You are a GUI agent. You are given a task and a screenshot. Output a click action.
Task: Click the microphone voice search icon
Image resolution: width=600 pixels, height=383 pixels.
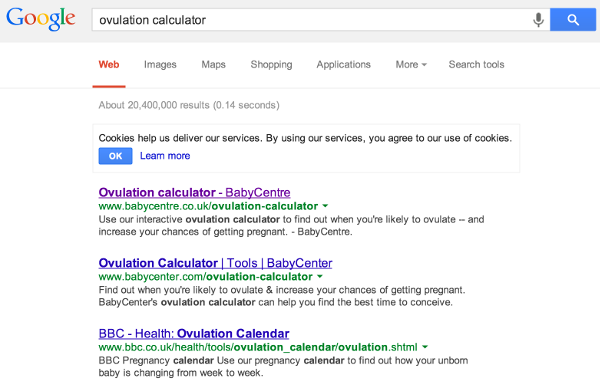tap(538, 20)
